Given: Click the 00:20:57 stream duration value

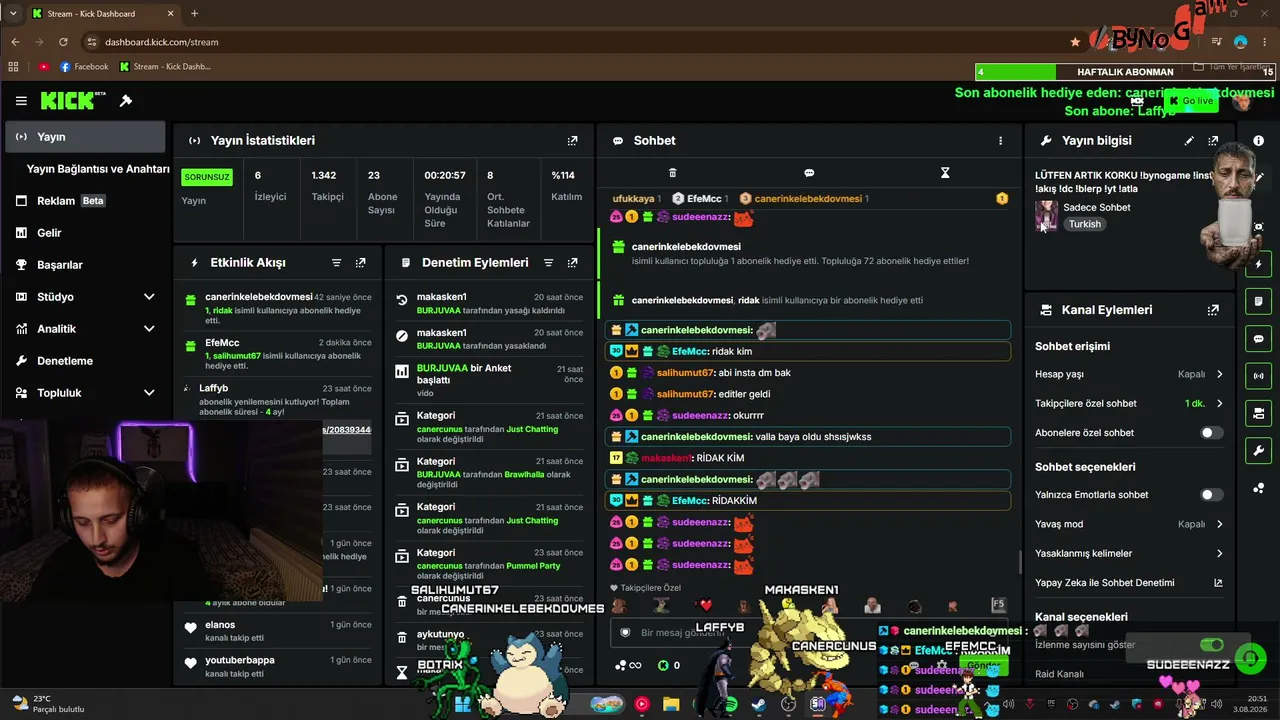Looking at the screenshot, I should point(444,175).
